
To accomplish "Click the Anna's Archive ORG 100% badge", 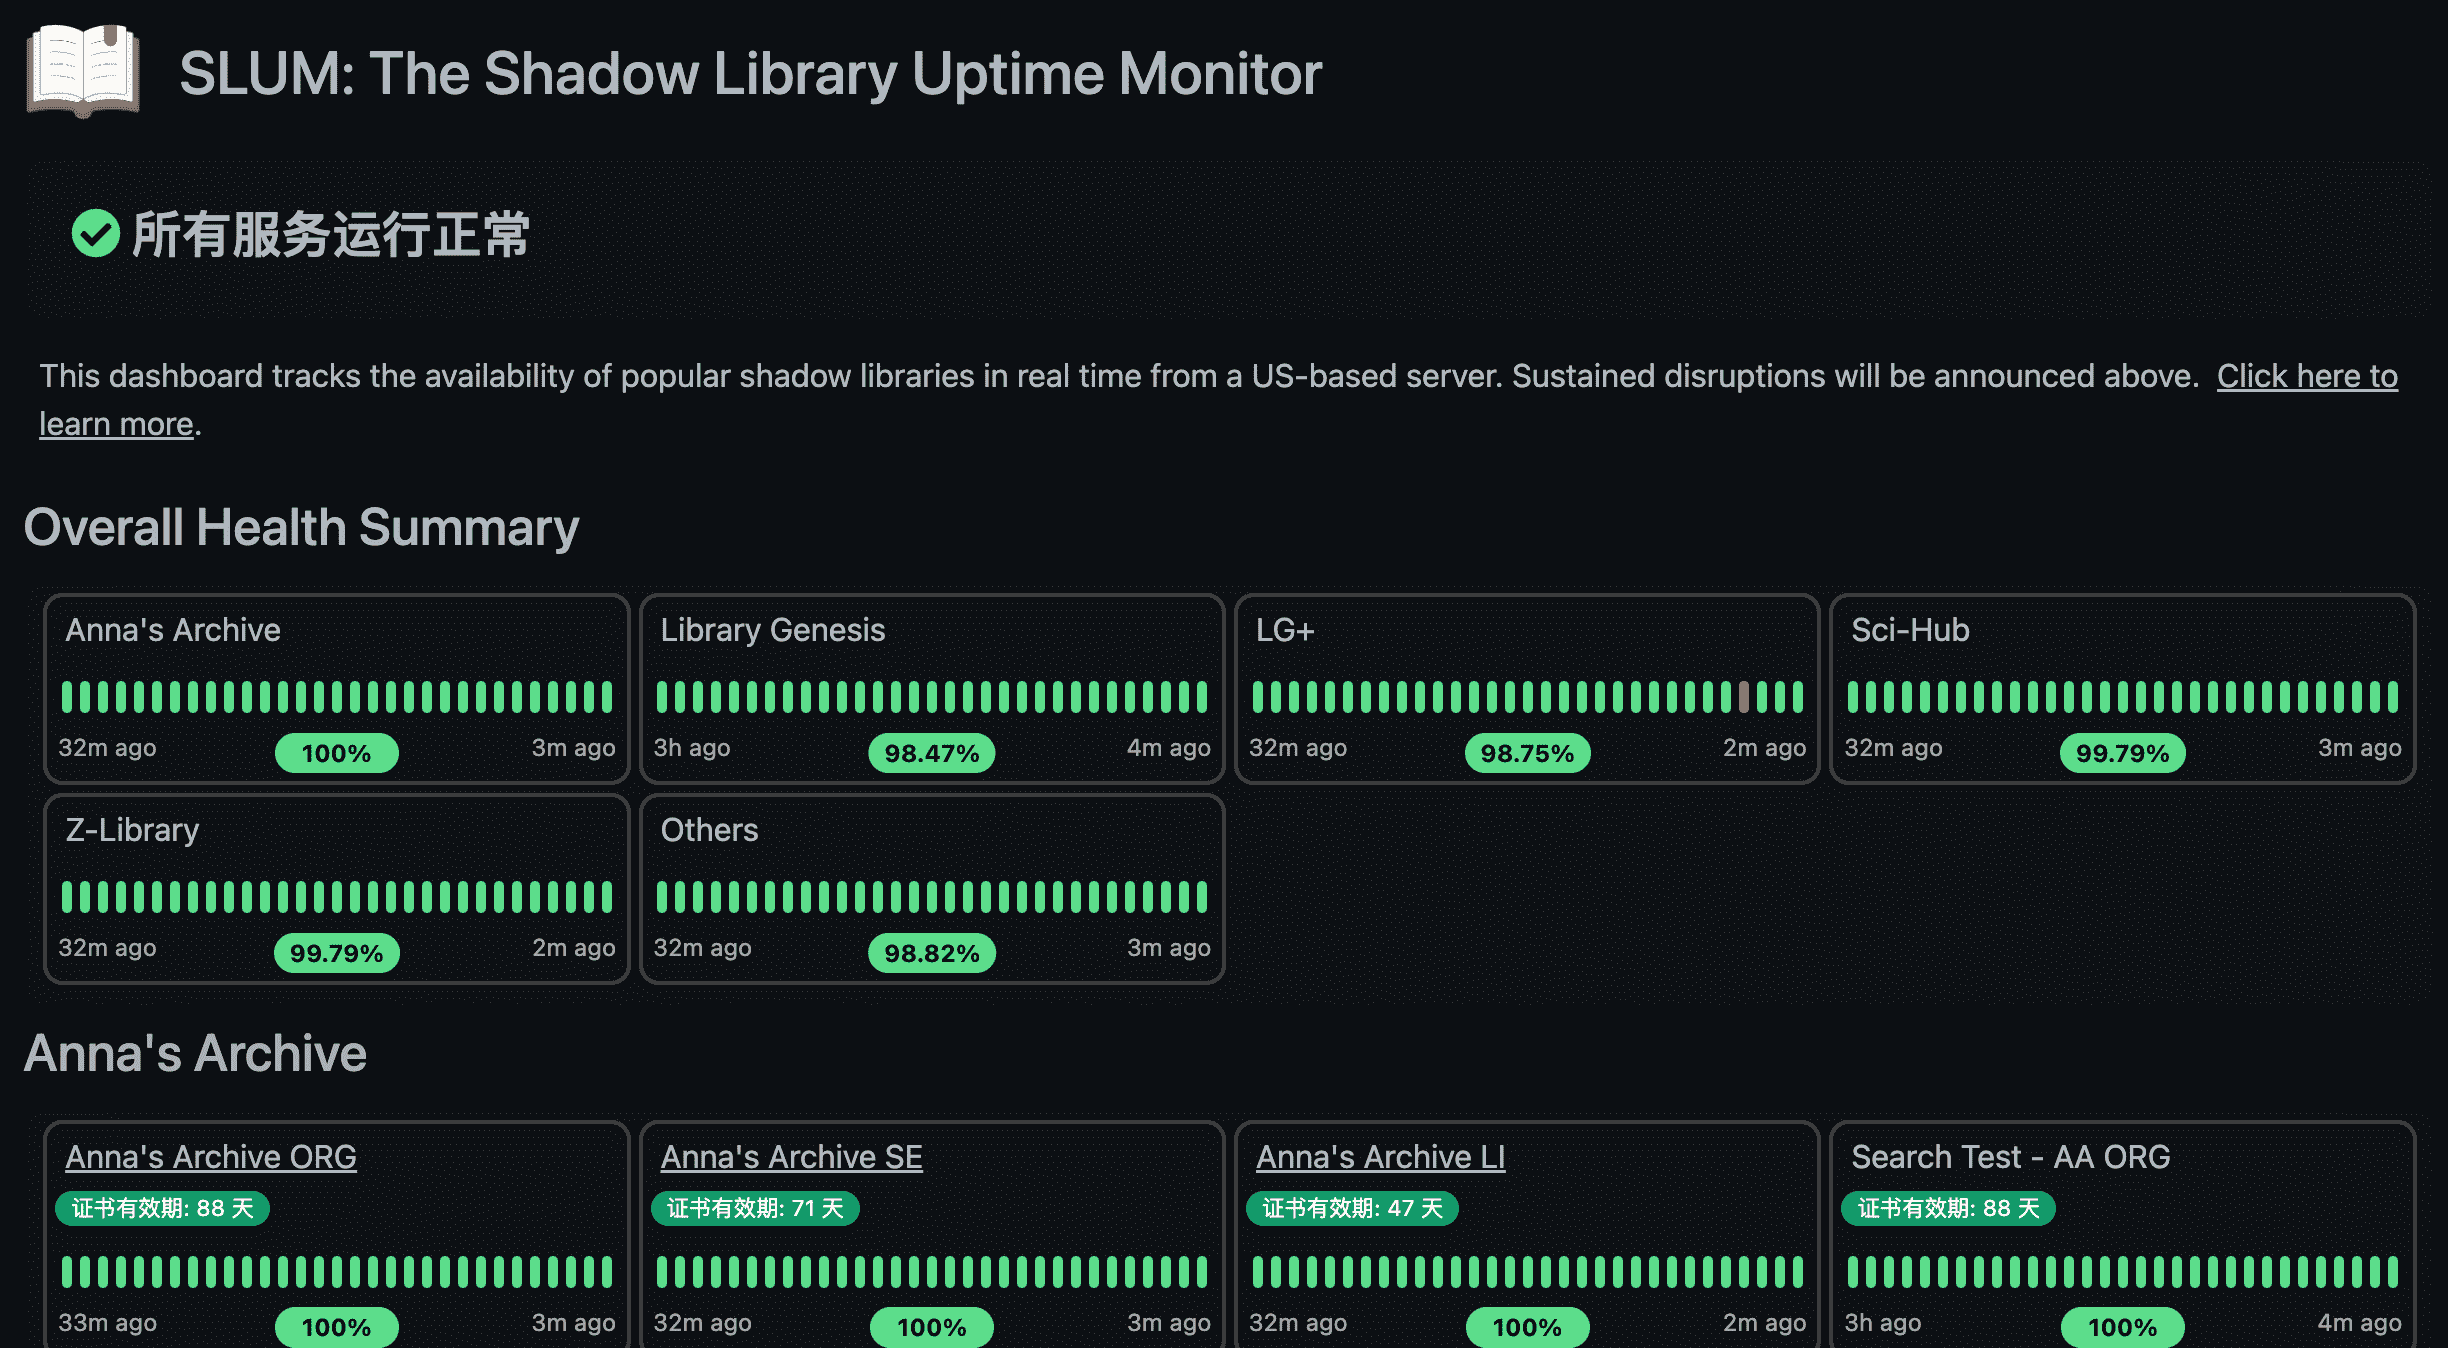I will 336,1327.
